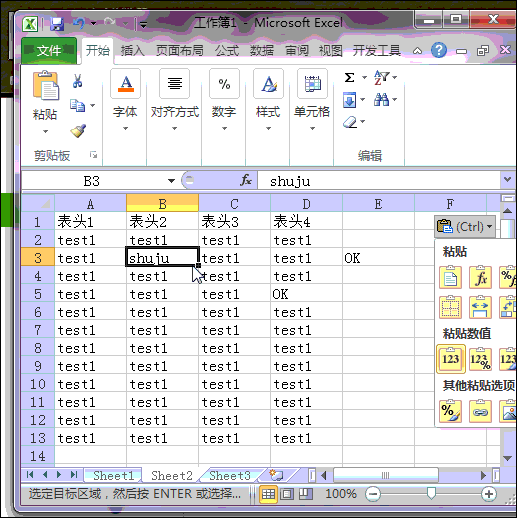Expand the Paste dropdown arrow

(45, 131)
